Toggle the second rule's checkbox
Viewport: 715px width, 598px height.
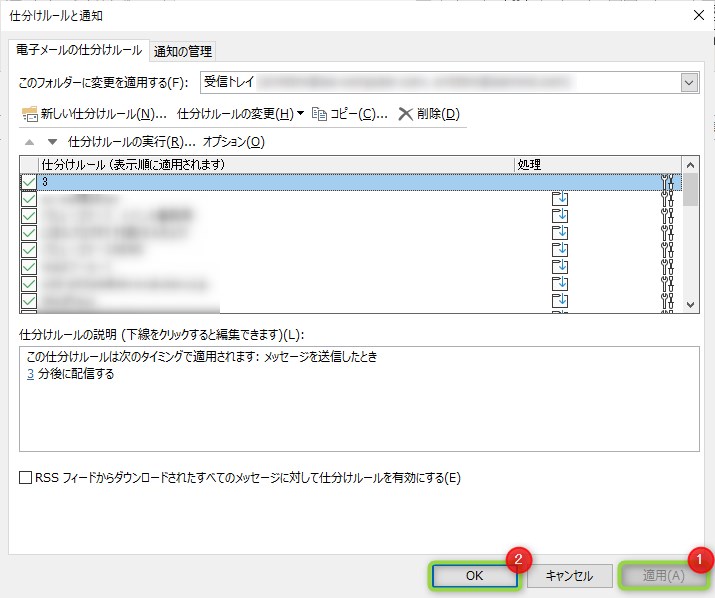(28, 199)
